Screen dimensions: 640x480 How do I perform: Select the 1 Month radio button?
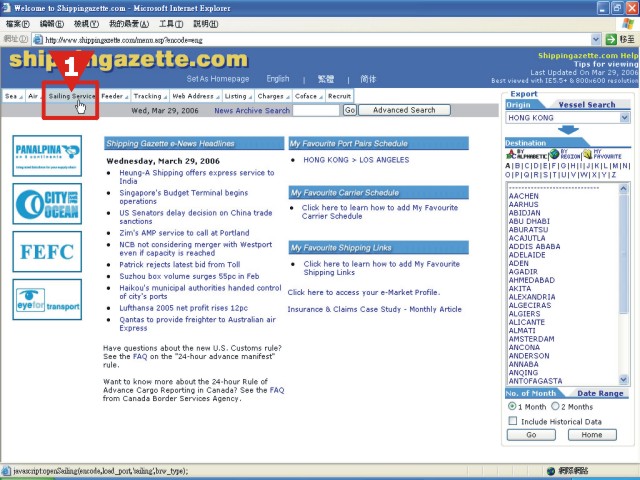[512, 406]
